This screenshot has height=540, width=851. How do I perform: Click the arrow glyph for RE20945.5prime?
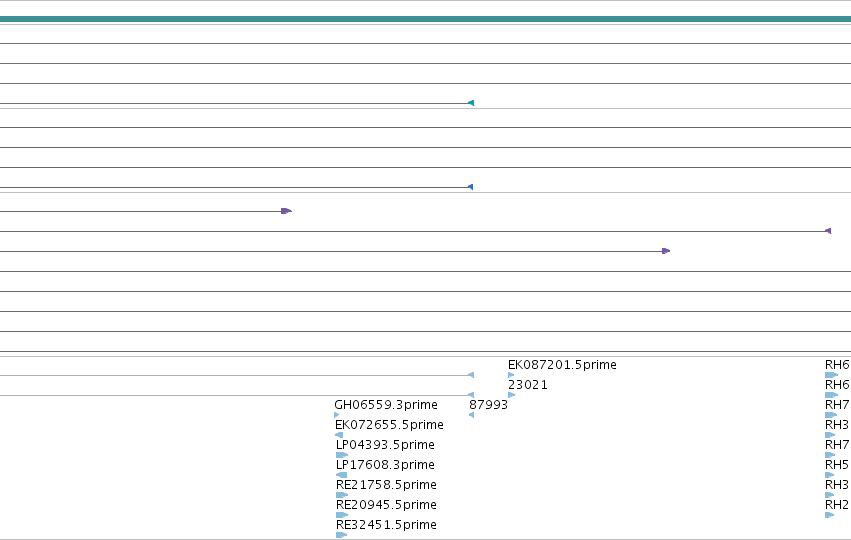pos(342,515)
